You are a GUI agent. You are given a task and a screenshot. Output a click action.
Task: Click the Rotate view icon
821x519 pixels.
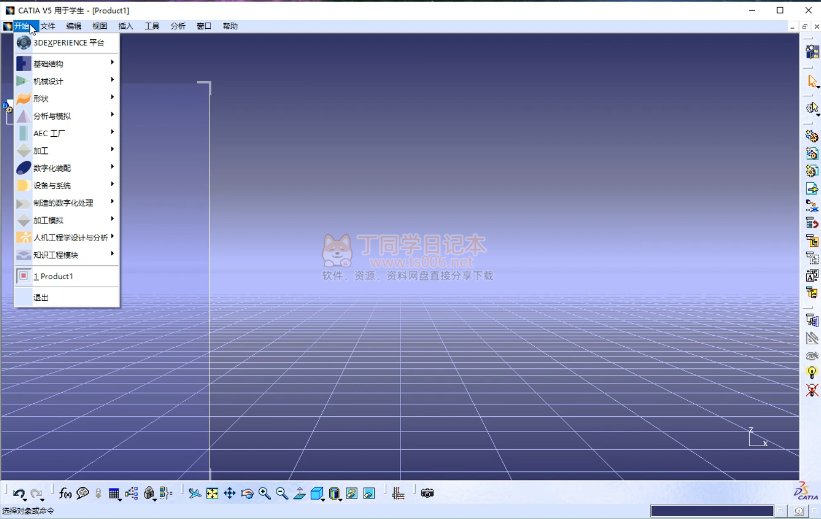coord(247,493)
